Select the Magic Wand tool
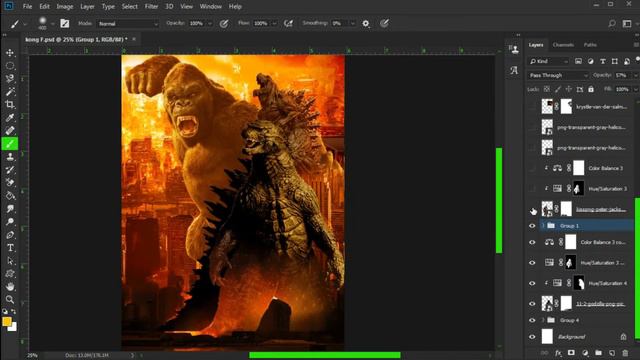This screenshot has width=640, height=360. 10,91
